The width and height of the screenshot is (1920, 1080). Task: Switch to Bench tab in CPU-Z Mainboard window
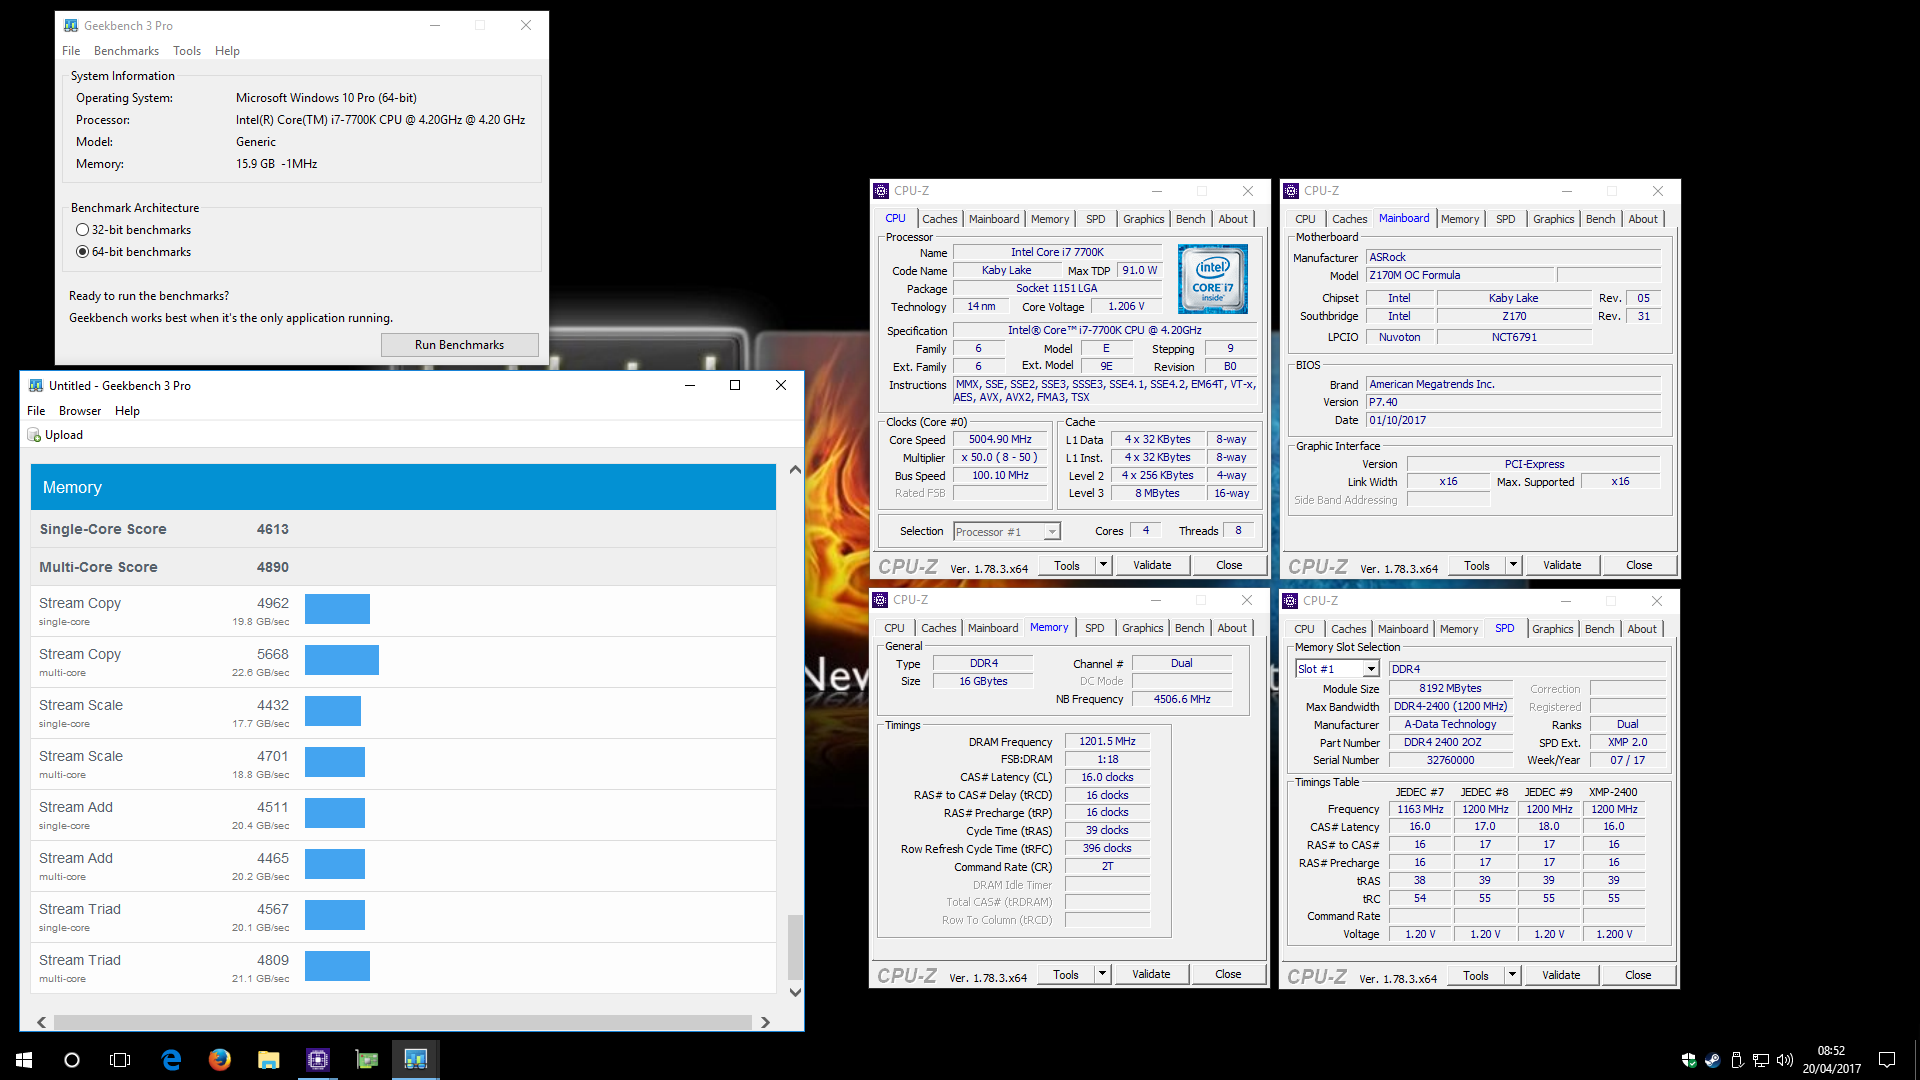tap(1600, 219)
